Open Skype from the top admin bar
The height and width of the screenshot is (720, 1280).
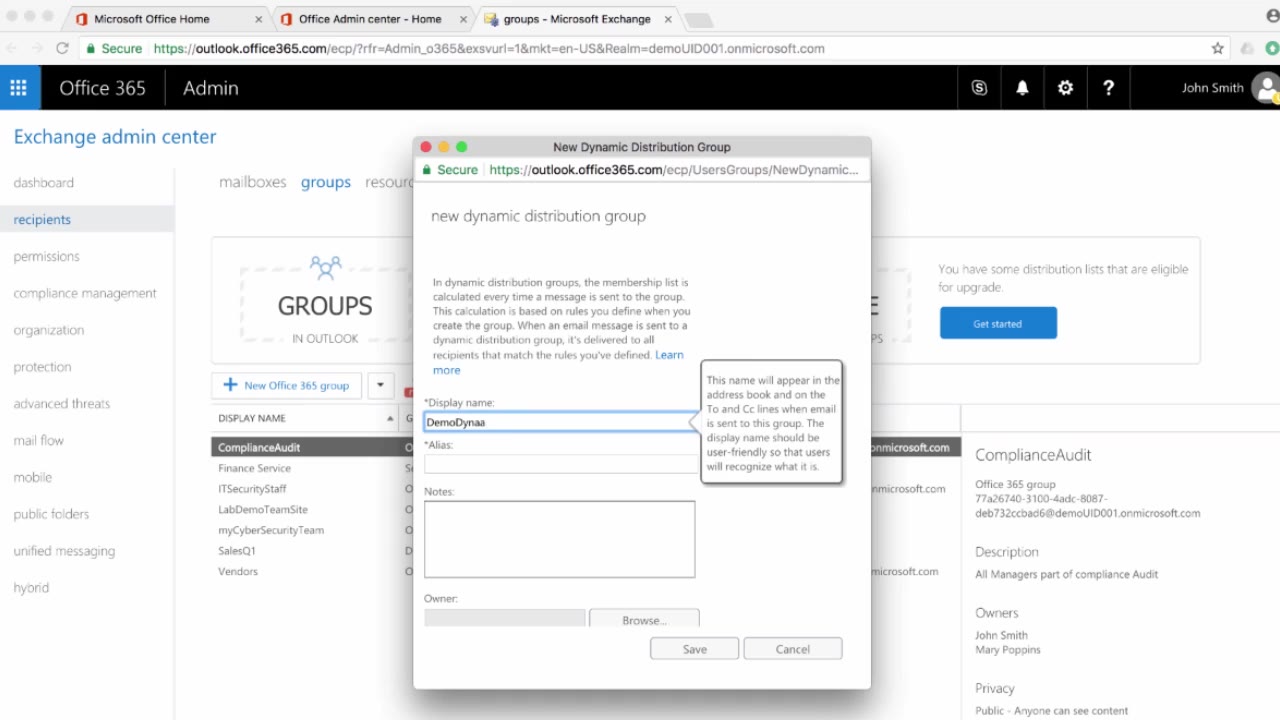click(x=979, y=88)
